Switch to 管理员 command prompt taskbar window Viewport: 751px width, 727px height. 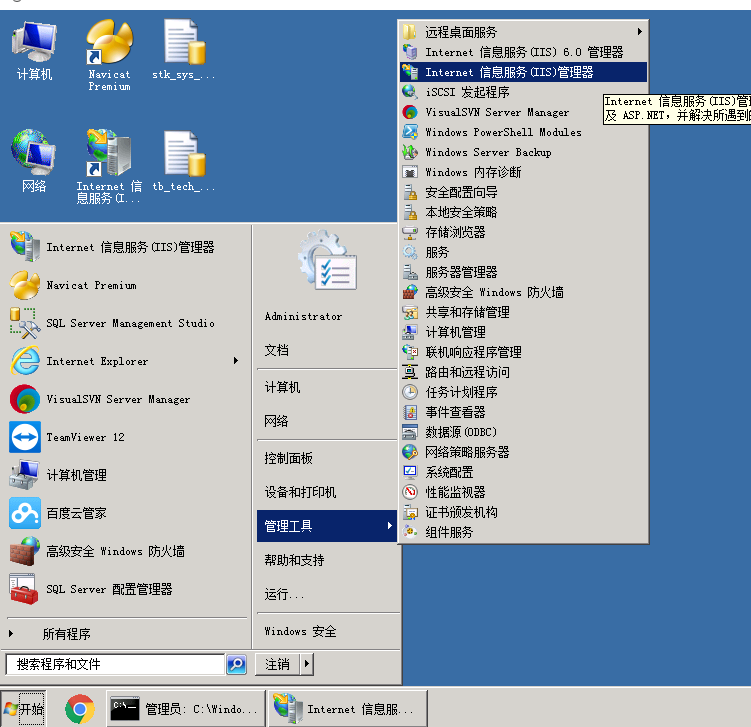(185, 709)
